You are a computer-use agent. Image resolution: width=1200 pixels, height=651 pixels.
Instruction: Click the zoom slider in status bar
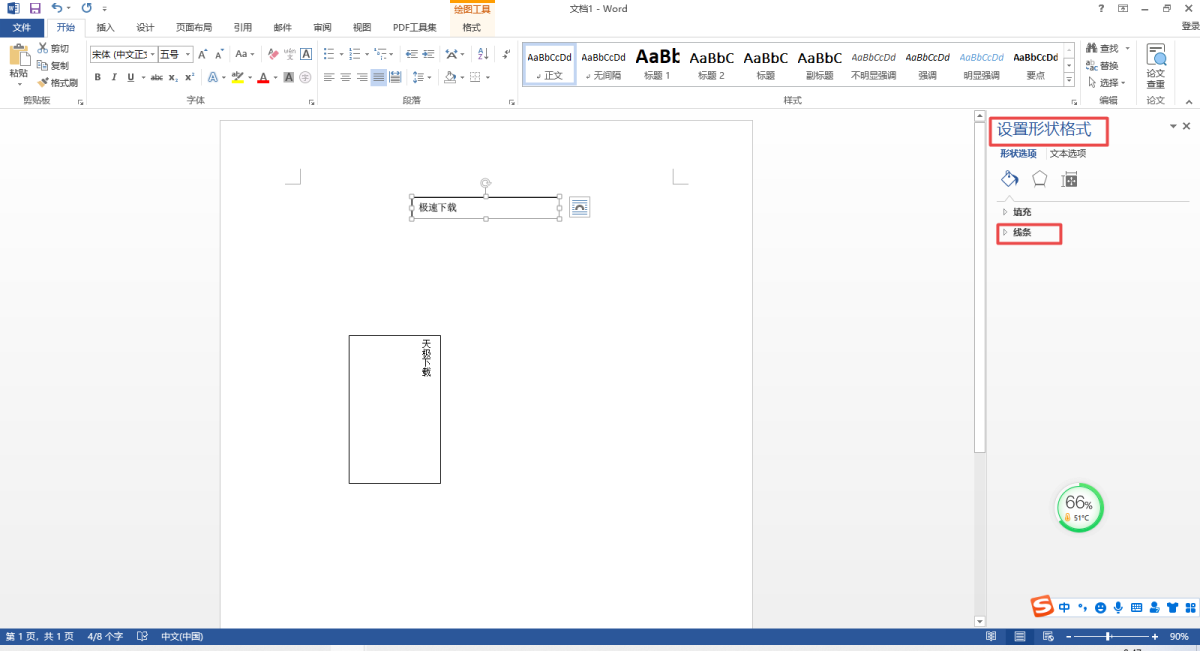tap(1108, 637)
